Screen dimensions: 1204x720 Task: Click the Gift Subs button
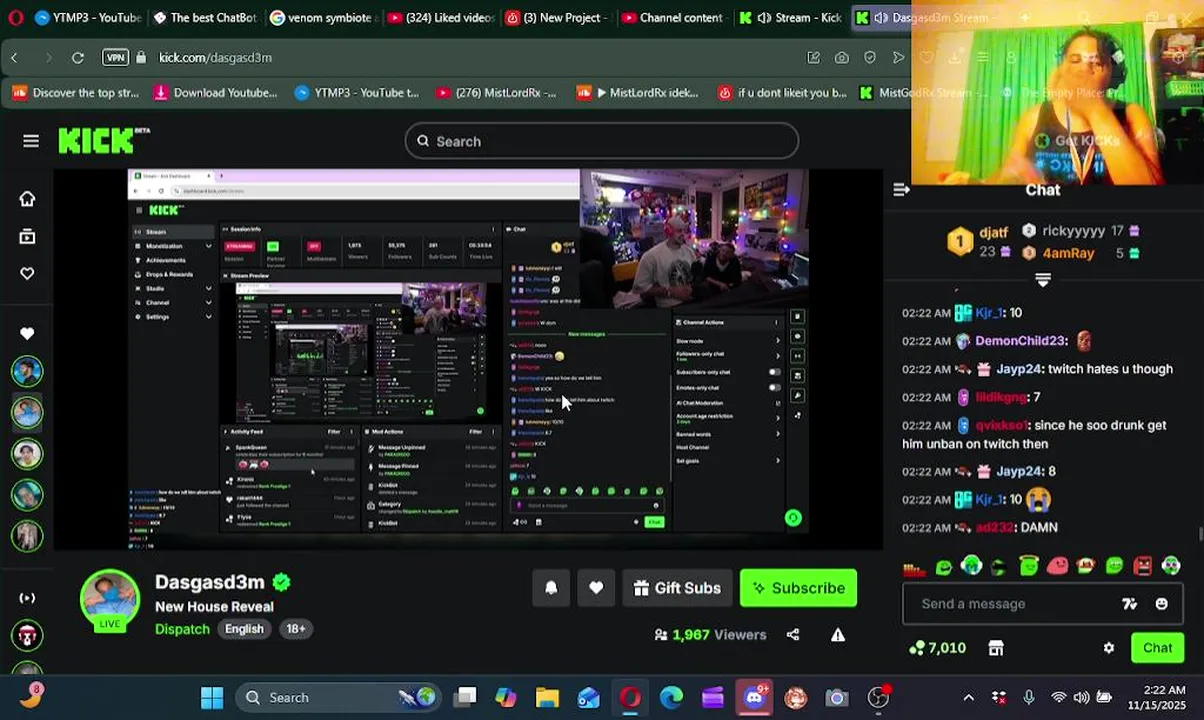coord(677,588)
